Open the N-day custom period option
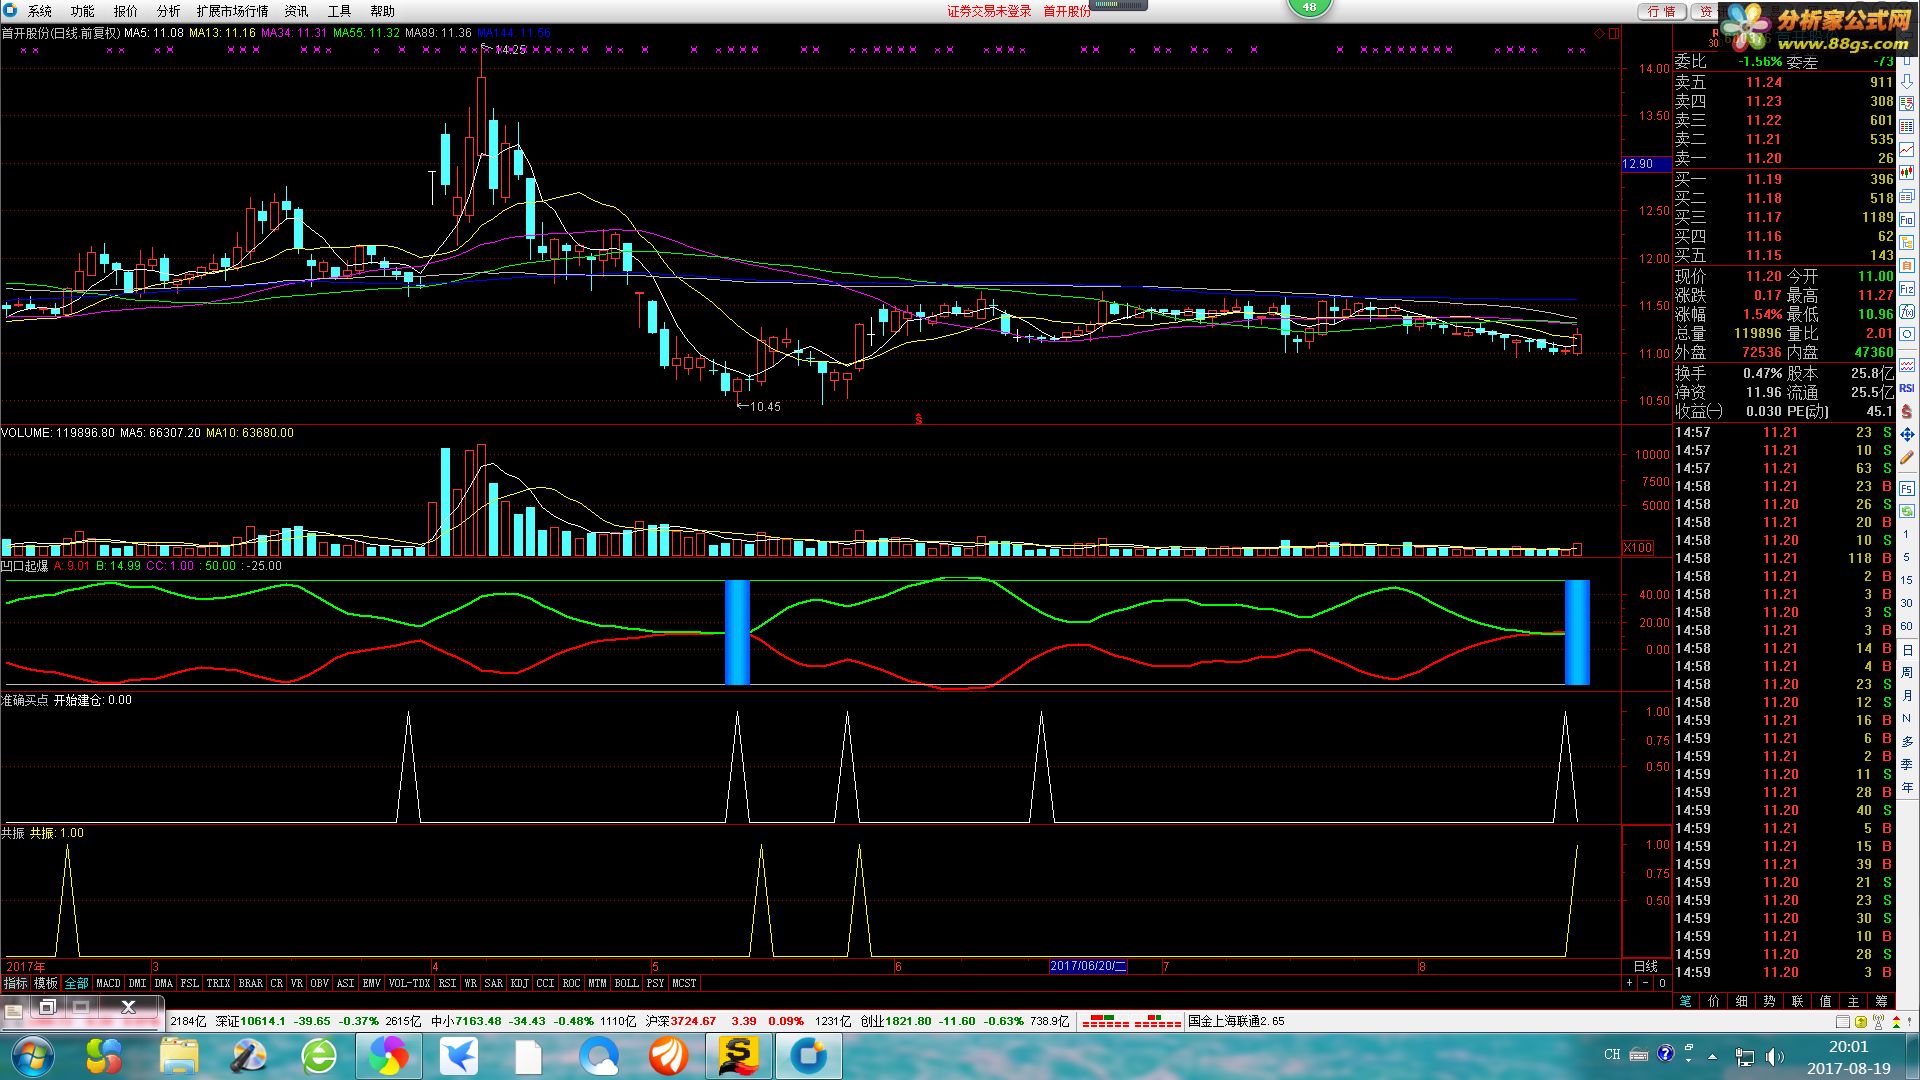This screenshot has width=1920, height=1080. (1907, 718)
